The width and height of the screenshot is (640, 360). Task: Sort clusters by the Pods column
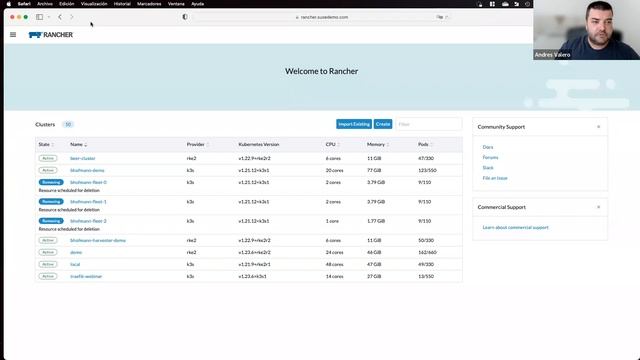(425, 144)
